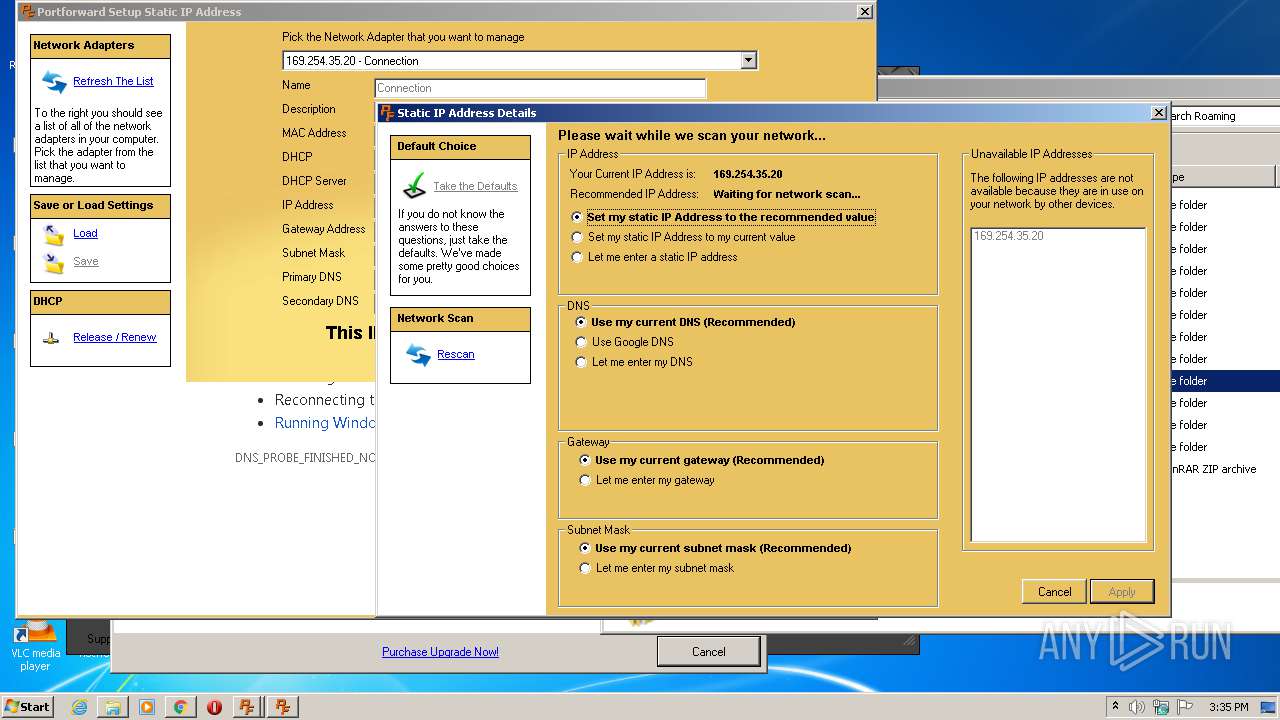Open the Opera icon on the taskbar
The height and width of the screenshot is (720, 1280).
(x=214, y=707)
